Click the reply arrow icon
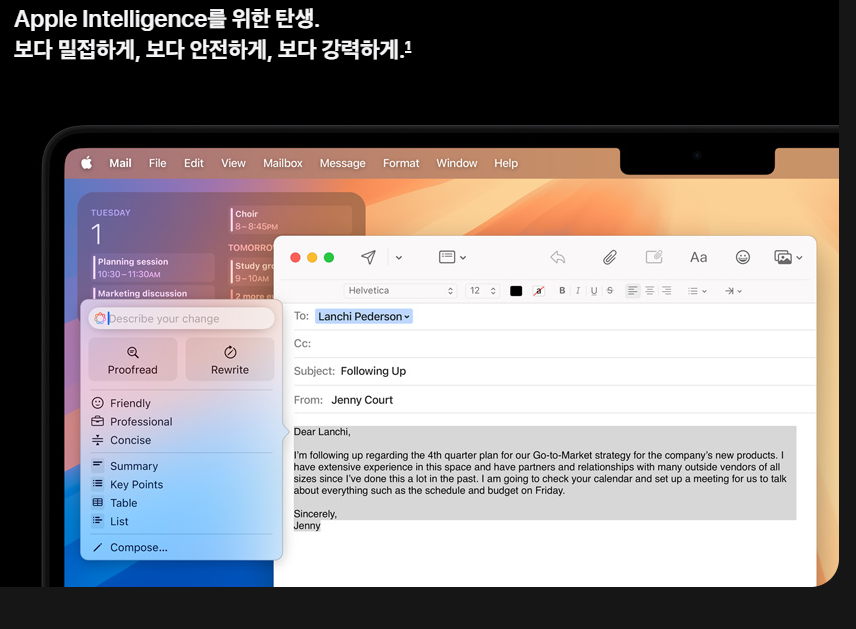Viewport: 856px width, 629px height. point(557,257)
